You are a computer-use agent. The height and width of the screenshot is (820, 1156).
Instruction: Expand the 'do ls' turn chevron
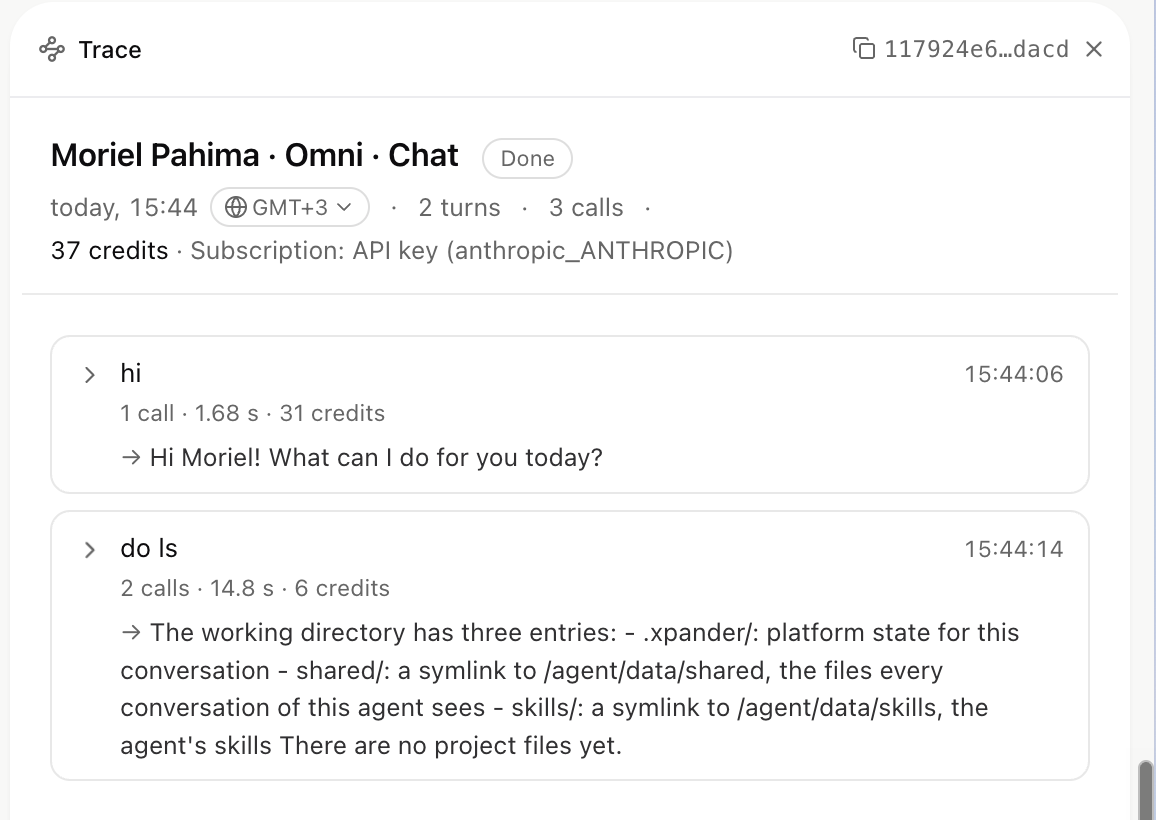[89, 550]
